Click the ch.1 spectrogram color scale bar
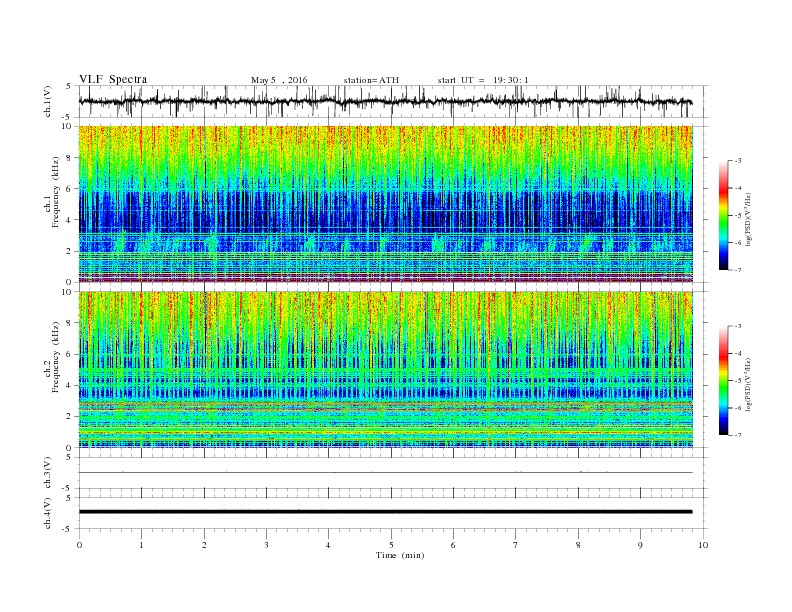The width and height of the screenshot is (792, 612). (x=724, y=215)
